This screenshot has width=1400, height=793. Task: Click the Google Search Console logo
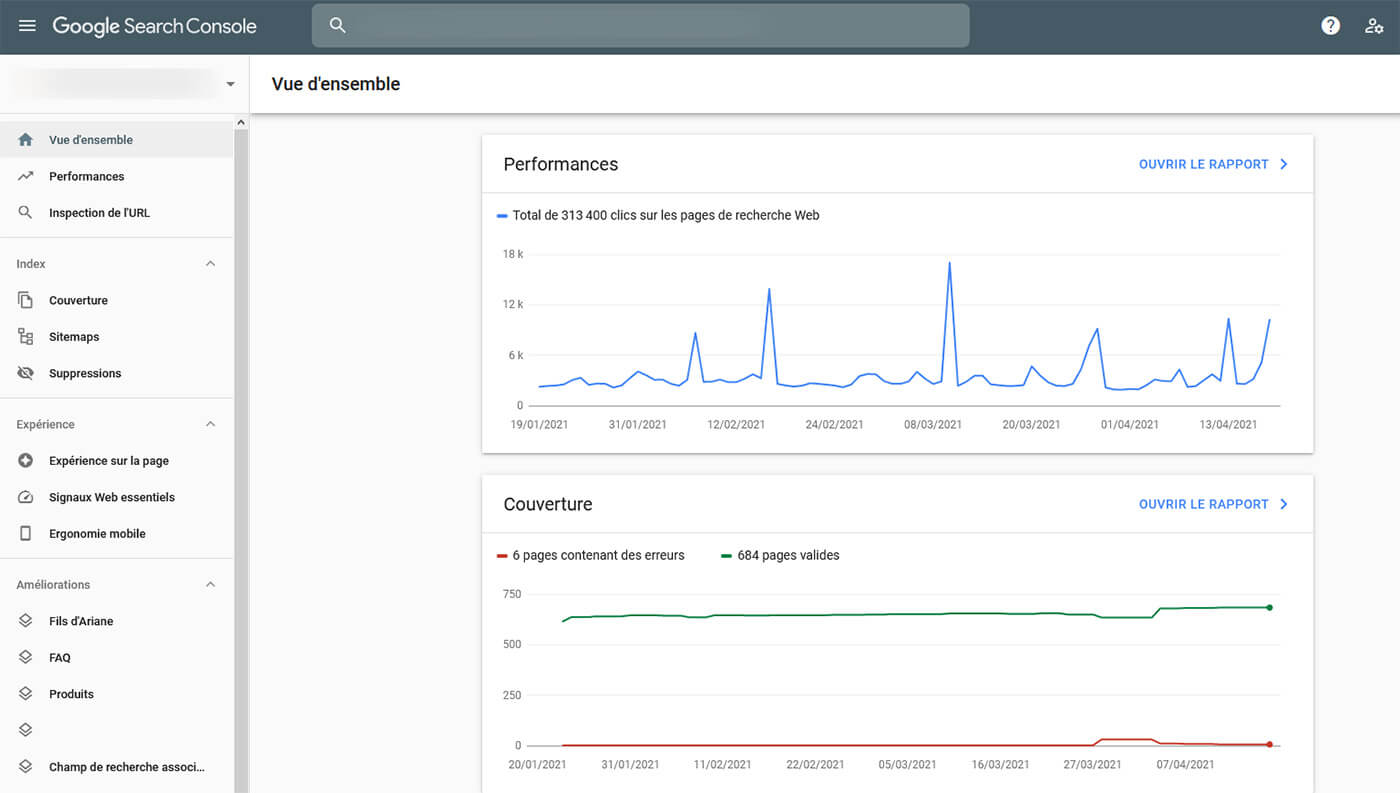(x=154, y=27)
